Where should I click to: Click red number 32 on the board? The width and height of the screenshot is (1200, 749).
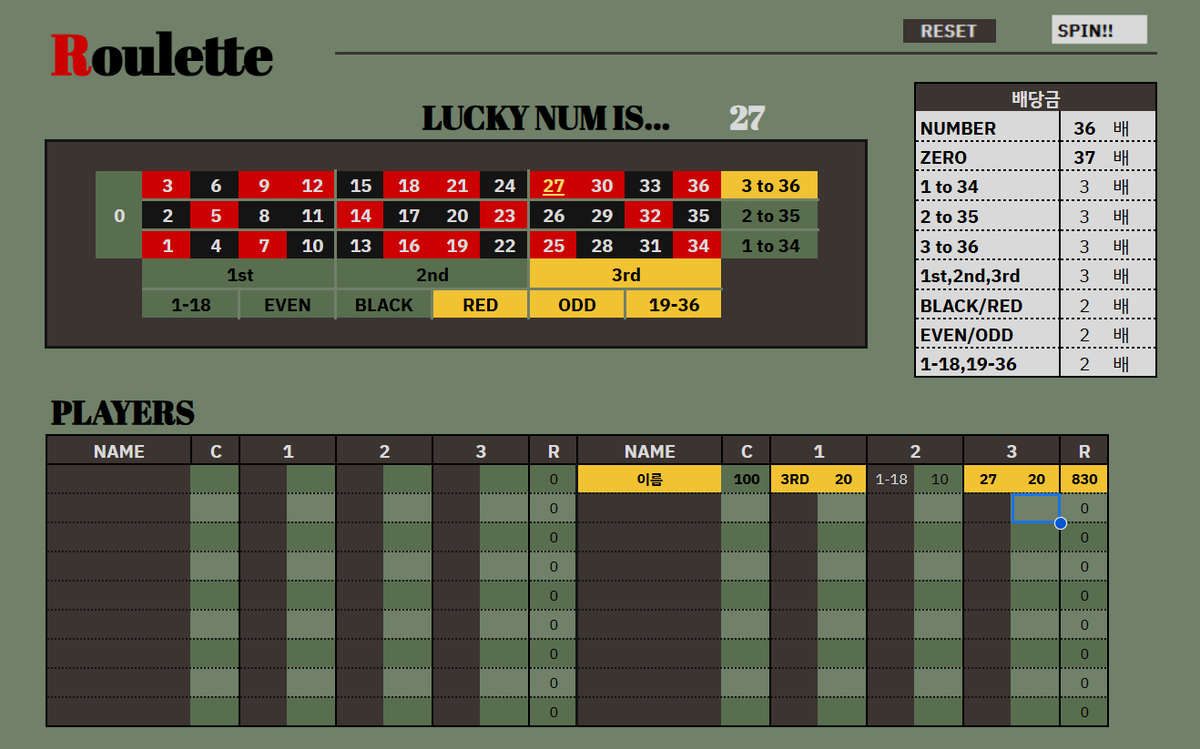[650, 215]
